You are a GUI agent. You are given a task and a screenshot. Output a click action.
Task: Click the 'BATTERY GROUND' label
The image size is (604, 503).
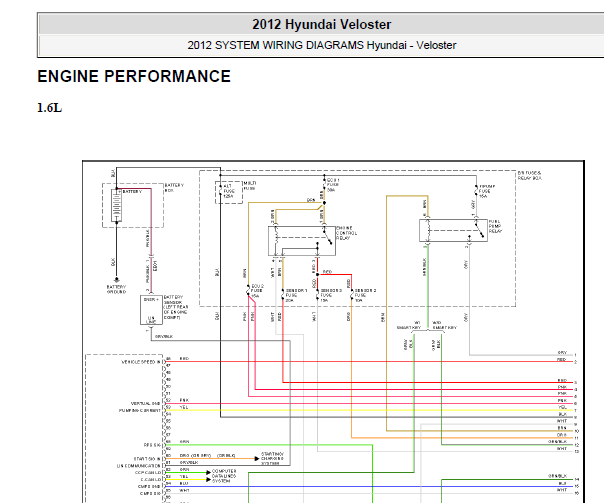pyautogui.click(x=116, y=289)
